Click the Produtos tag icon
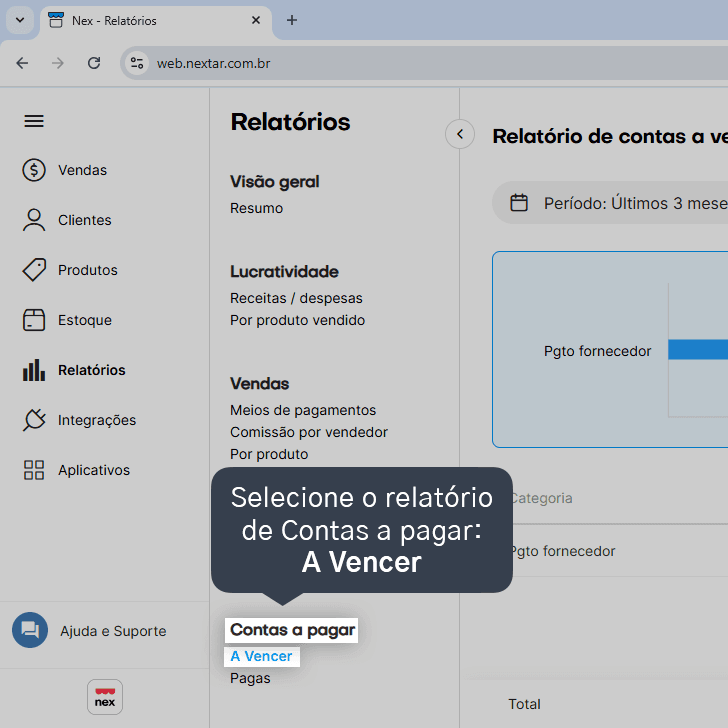Image resolution: width=728 pixels, height=728 pixels. (34, 270)
